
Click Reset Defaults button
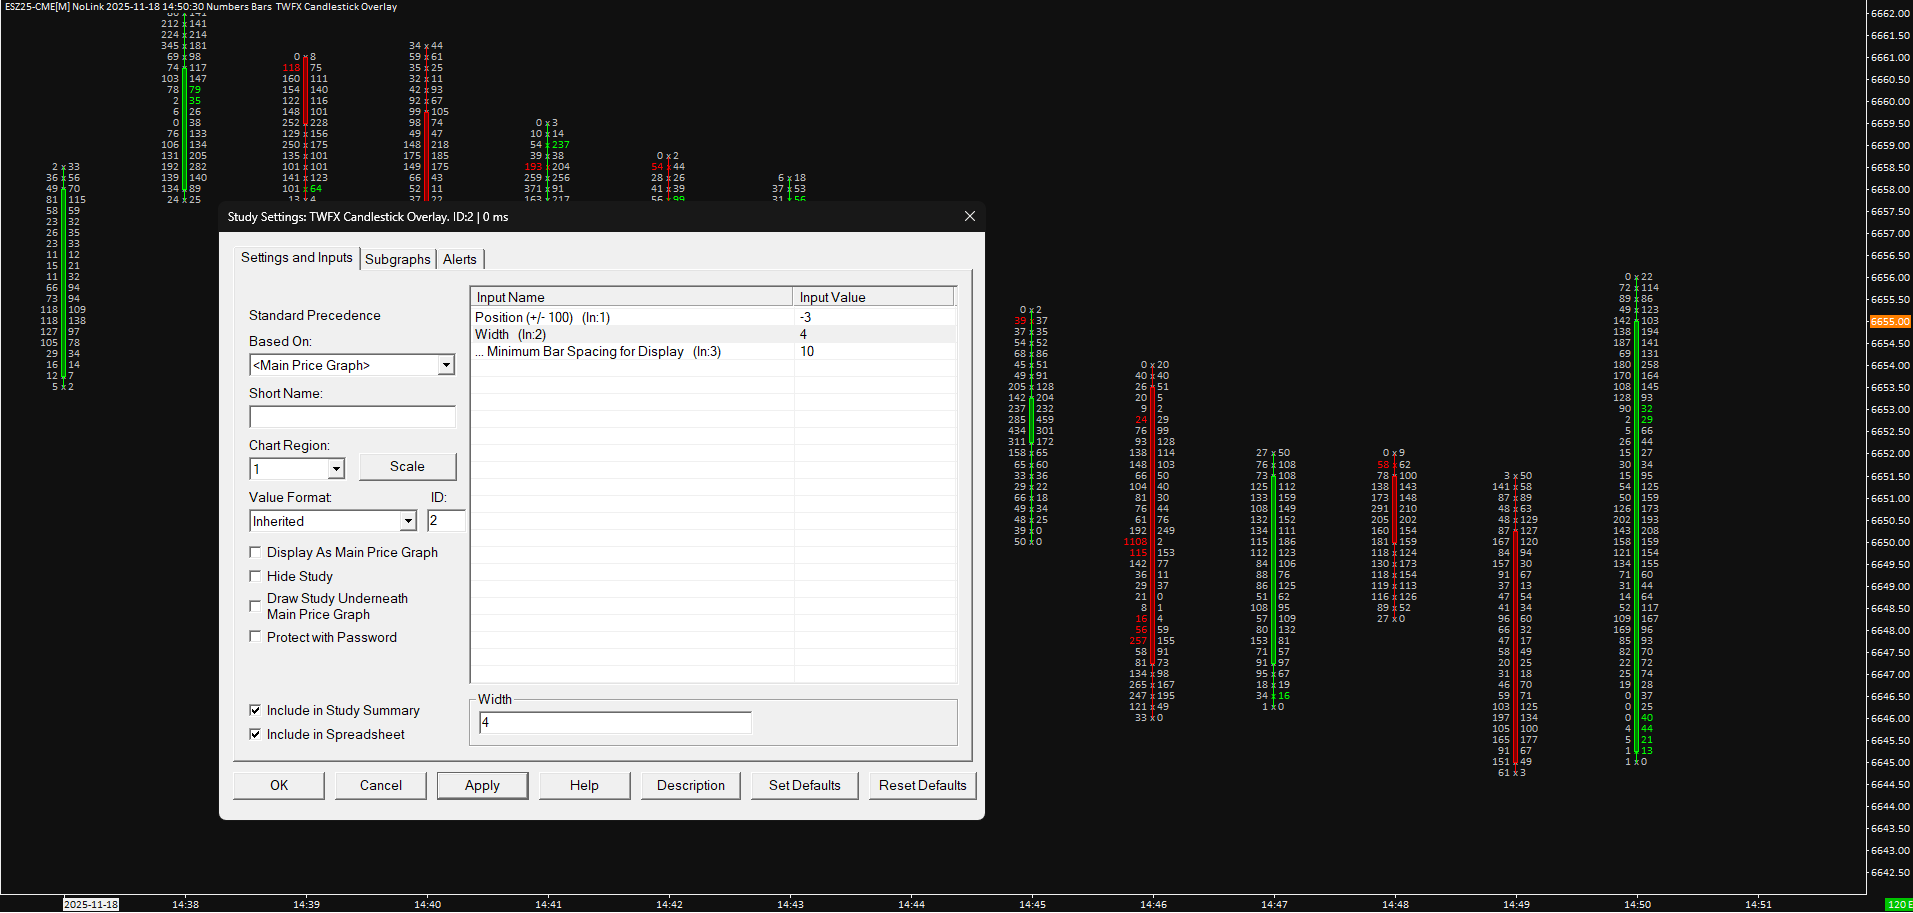[x=923, y=785]
